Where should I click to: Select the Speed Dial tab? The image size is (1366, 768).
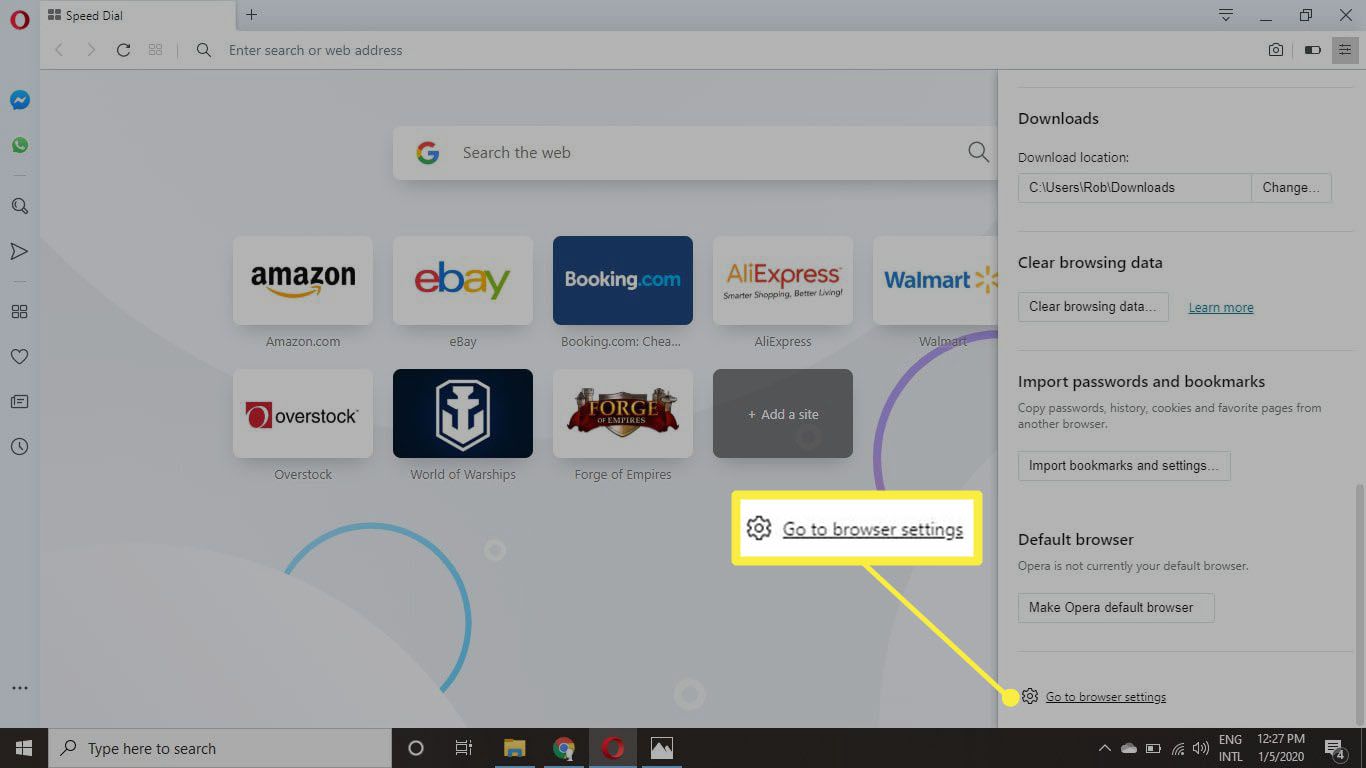[139, 15]
